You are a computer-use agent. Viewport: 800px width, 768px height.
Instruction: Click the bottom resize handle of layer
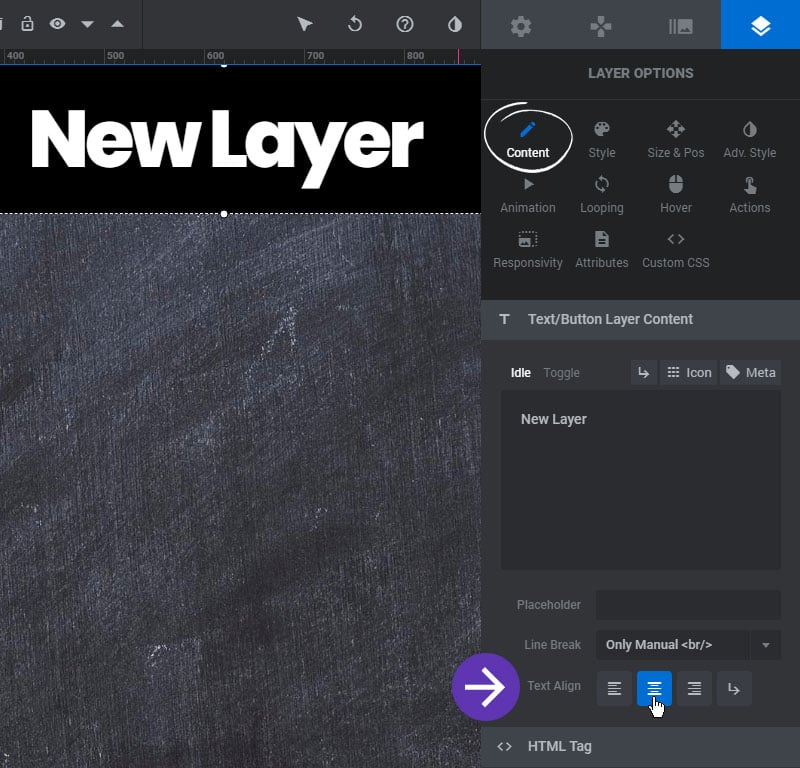point(224,214)
